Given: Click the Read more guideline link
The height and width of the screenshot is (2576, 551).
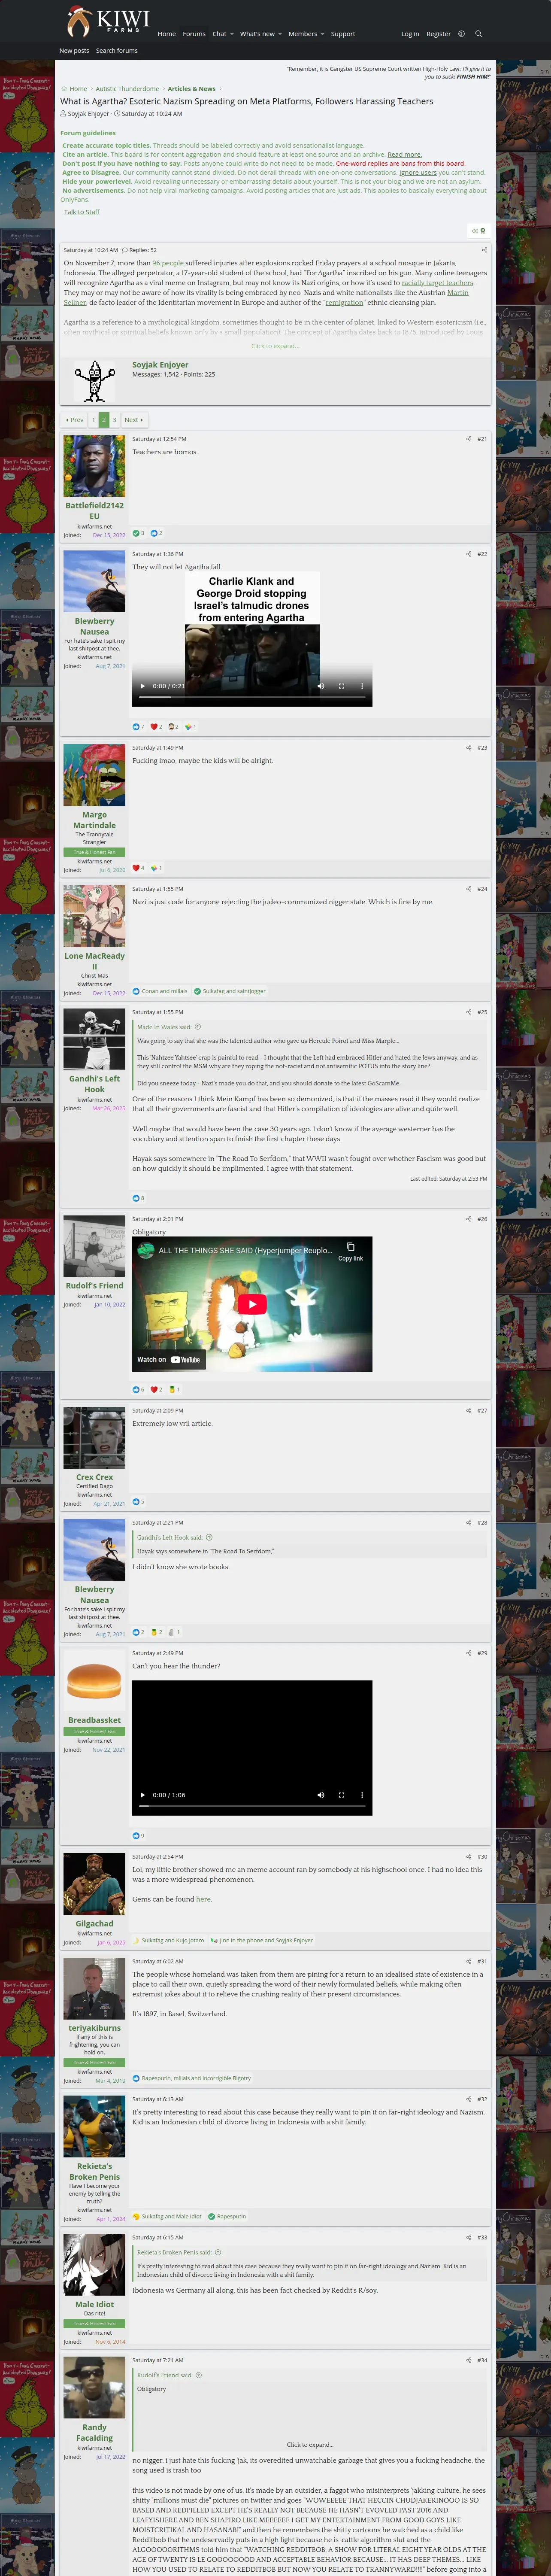Looking at the screenshot, I should [x=405, y=155].
